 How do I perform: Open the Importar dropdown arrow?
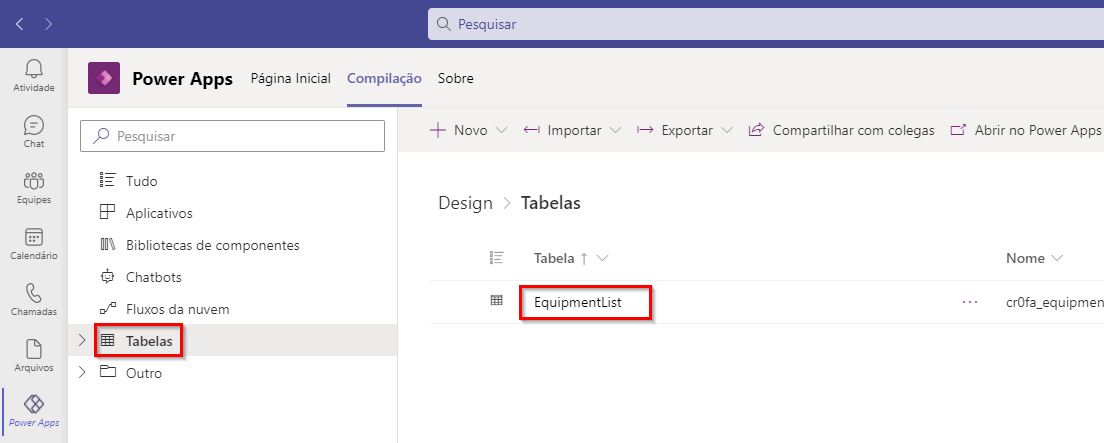[615, 130]
